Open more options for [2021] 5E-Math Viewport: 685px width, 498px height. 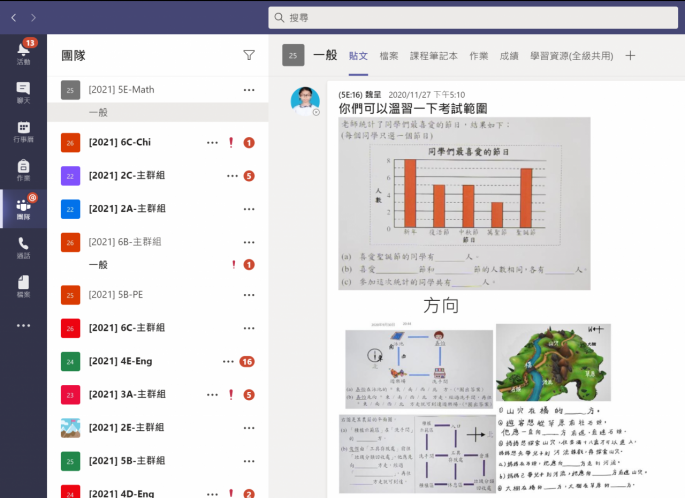pos(249,90)
